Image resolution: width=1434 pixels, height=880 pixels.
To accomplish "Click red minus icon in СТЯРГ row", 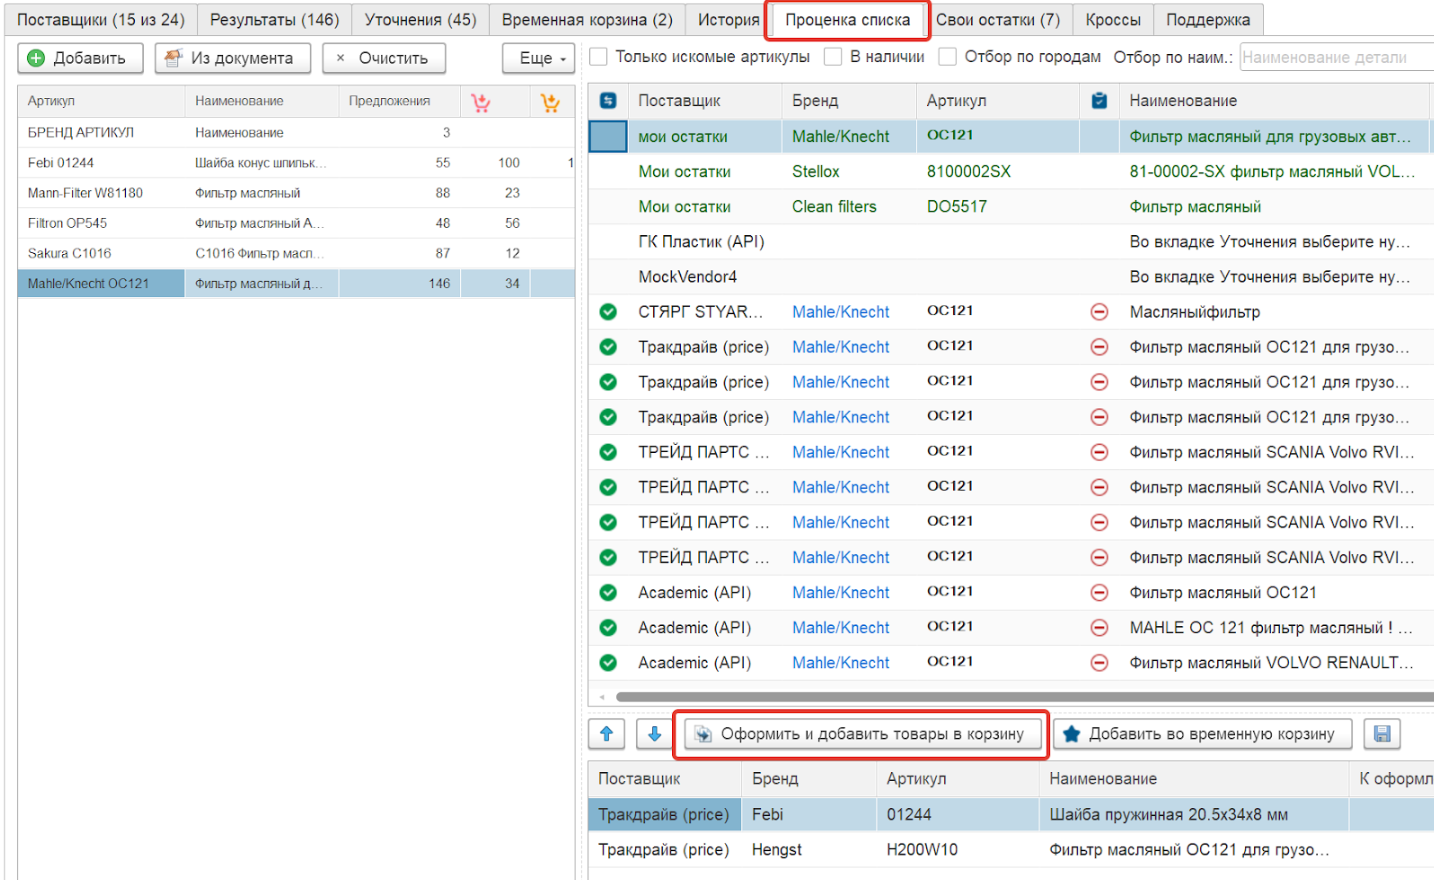I will (x=1099, y=312).
